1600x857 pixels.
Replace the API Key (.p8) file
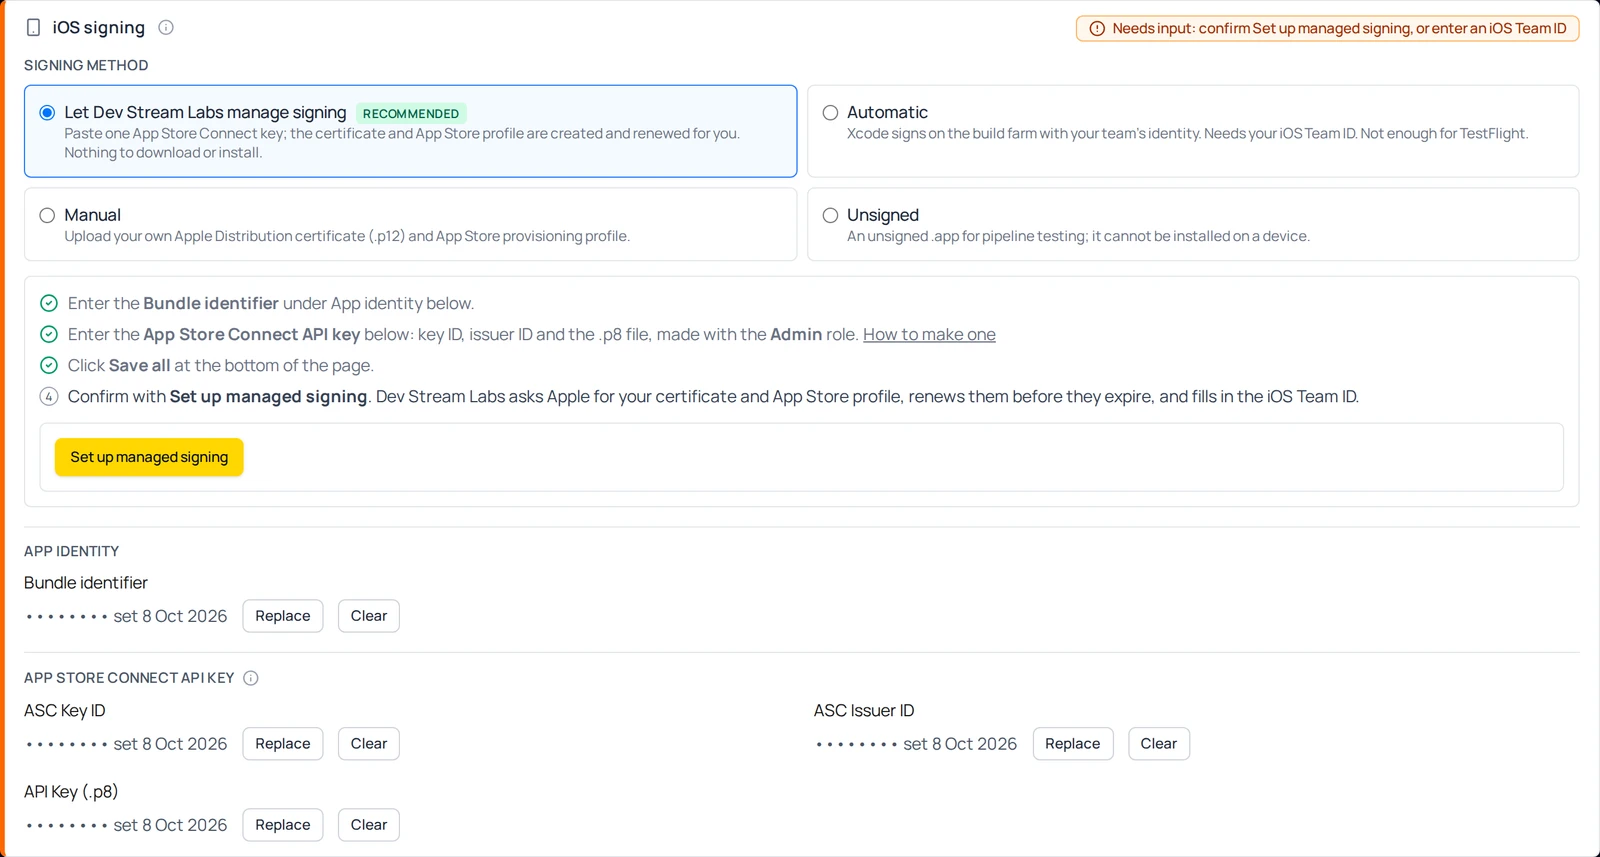coord(283,825)
